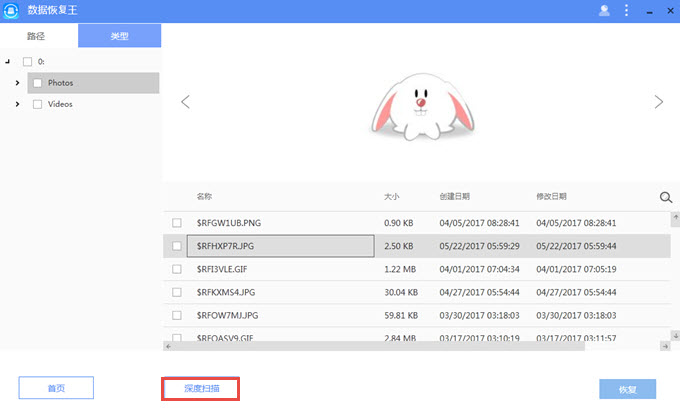Expand the Videos tree node
Viewport: 680px width, 419px height.
(17, 104)
